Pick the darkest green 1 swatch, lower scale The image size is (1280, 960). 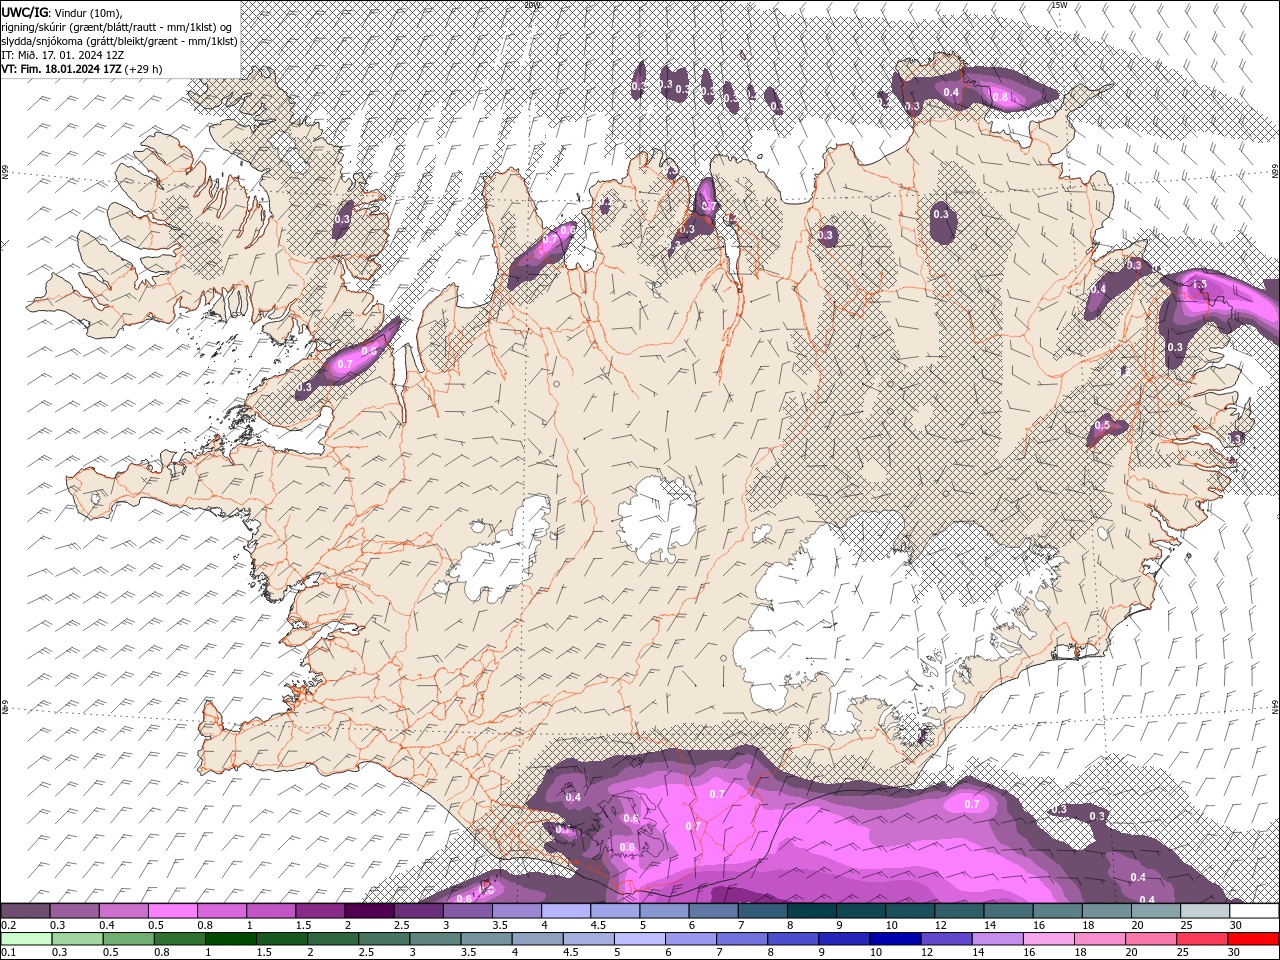230,939
